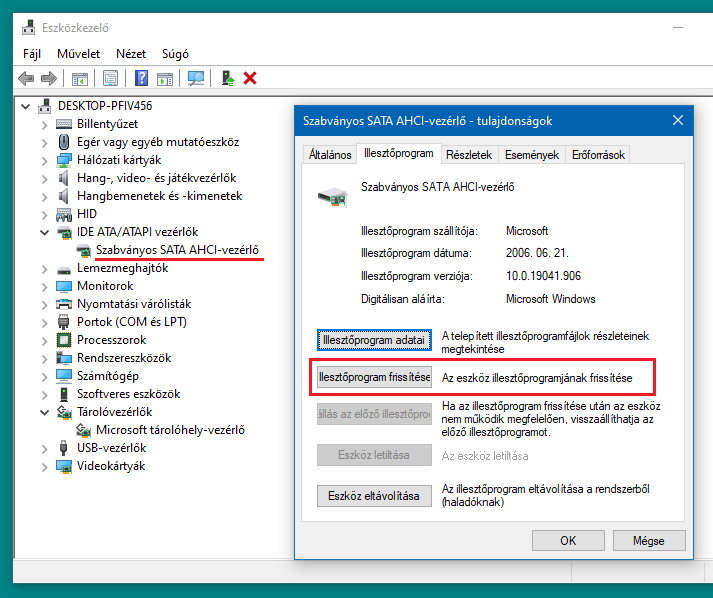Expand the Billentyűzet category
Viewport: 713px width, 598px height.
tap(44, 125)
